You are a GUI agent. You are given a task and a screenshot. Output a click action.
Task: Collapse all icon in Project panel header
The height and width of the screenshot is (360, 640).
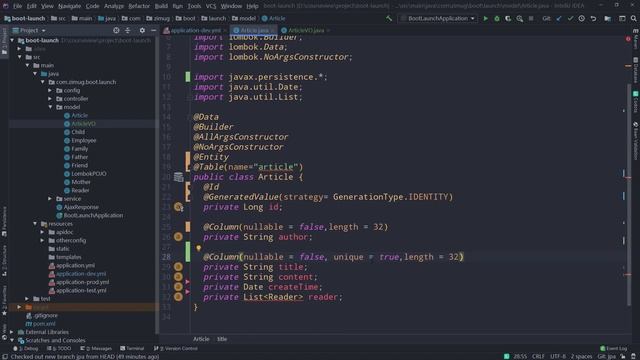tap(128, 30)
